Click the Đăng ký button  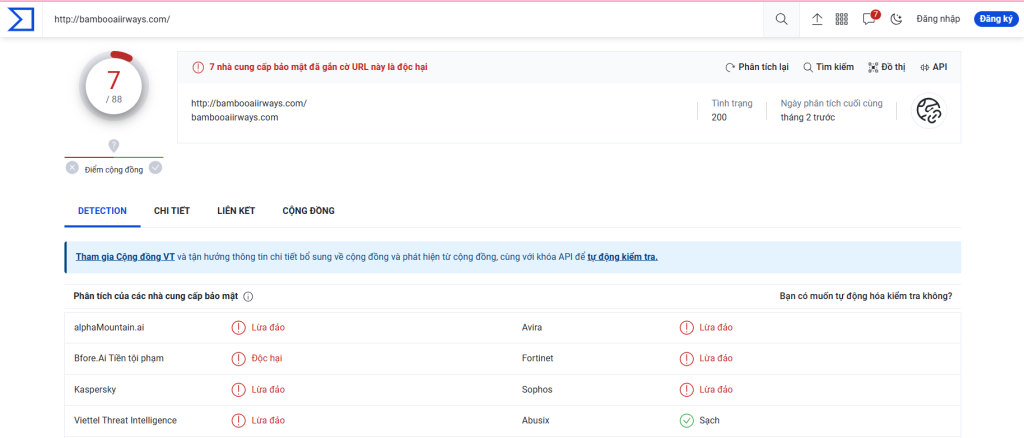tap(997, 19)
